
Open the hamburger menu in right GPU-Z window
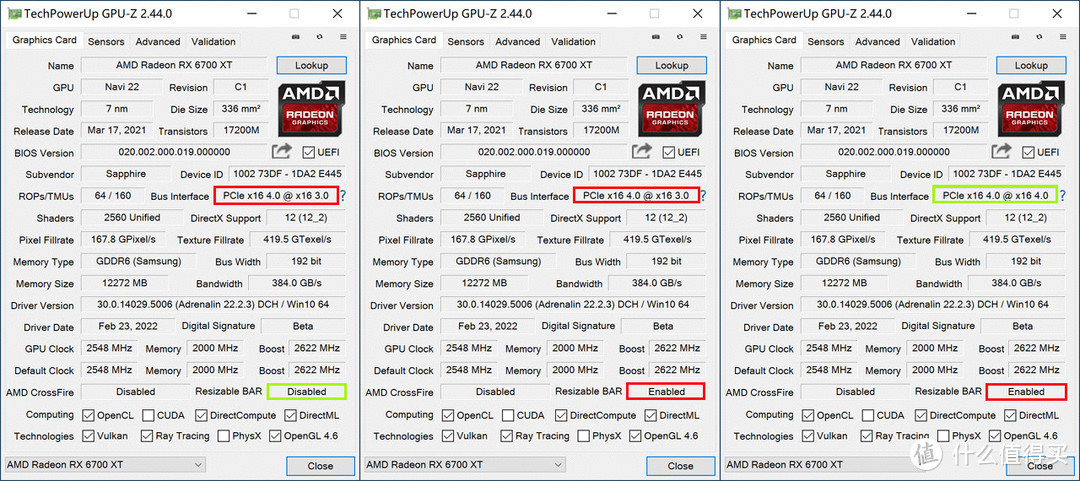[1063, 37]
